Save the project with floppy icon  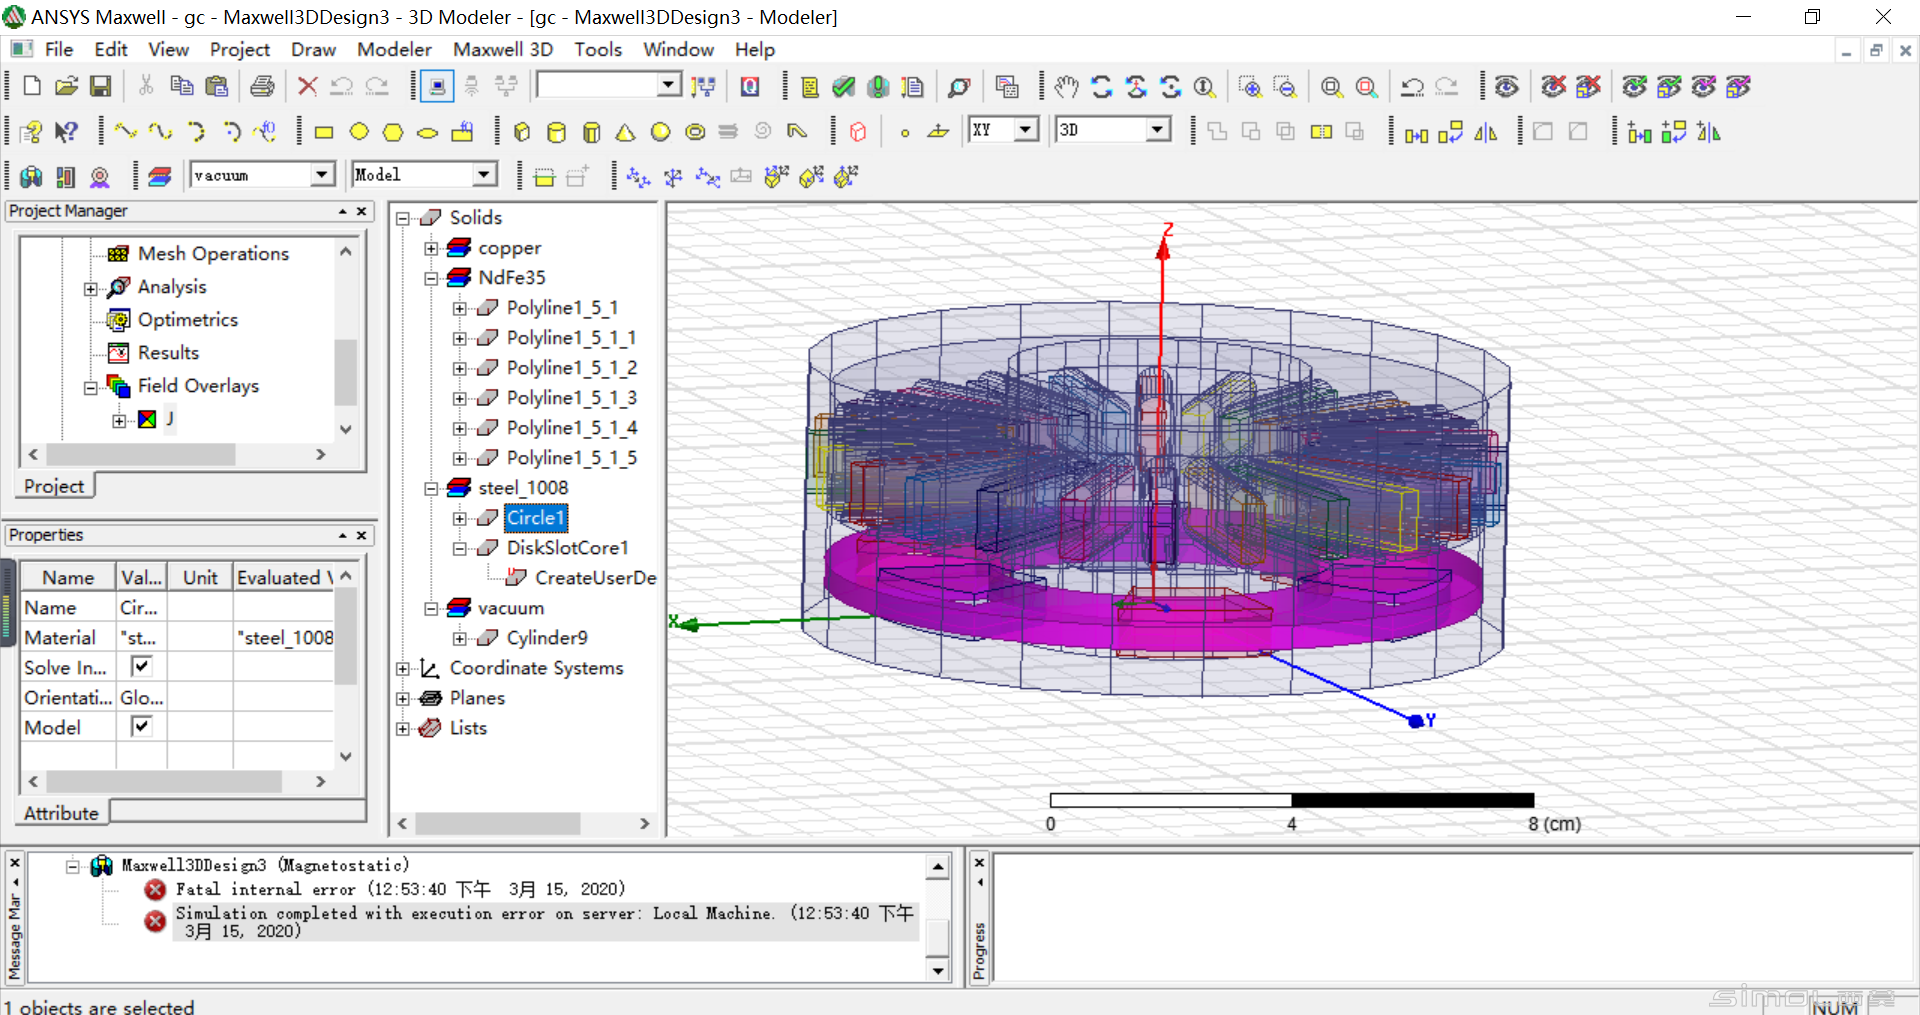[x=100, y=87]
